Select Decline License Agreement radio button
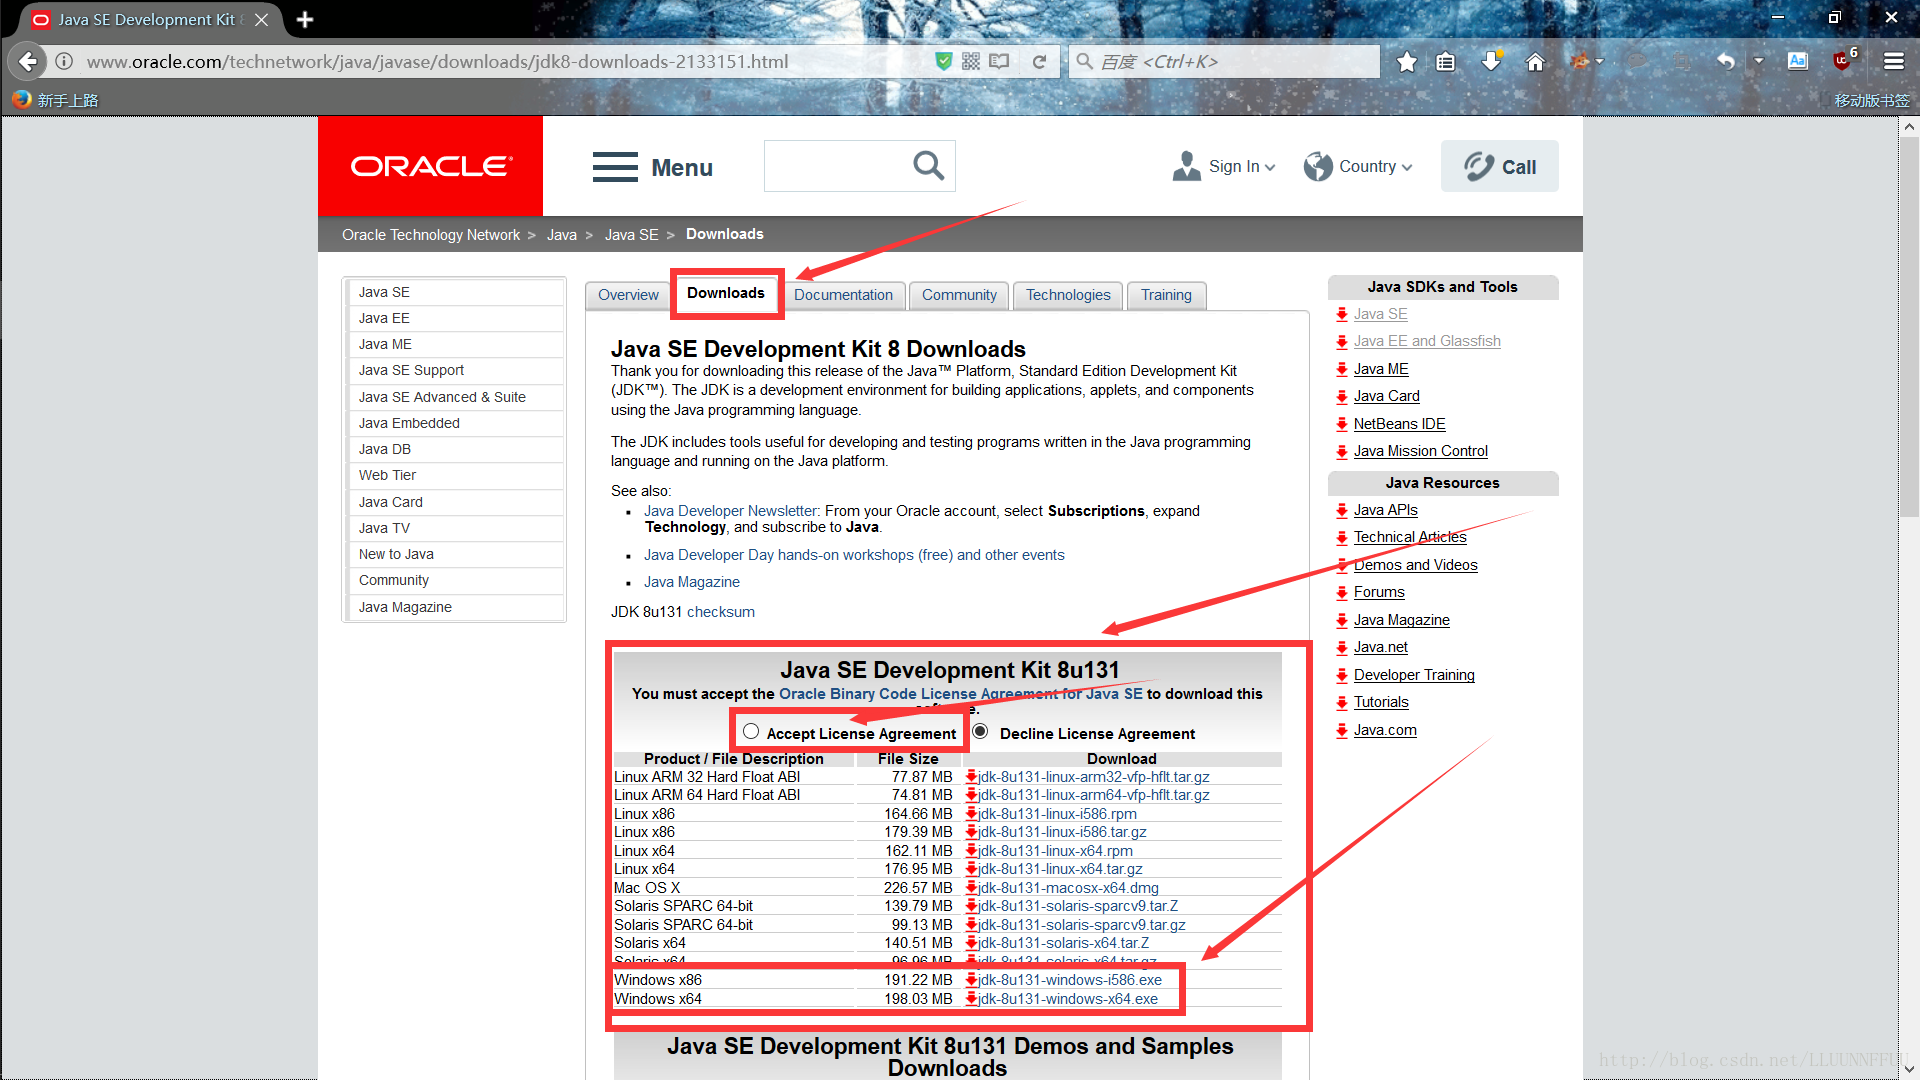Image resolution: width=1920 pixels, height=1080 pixels. (x=982, y=732)
